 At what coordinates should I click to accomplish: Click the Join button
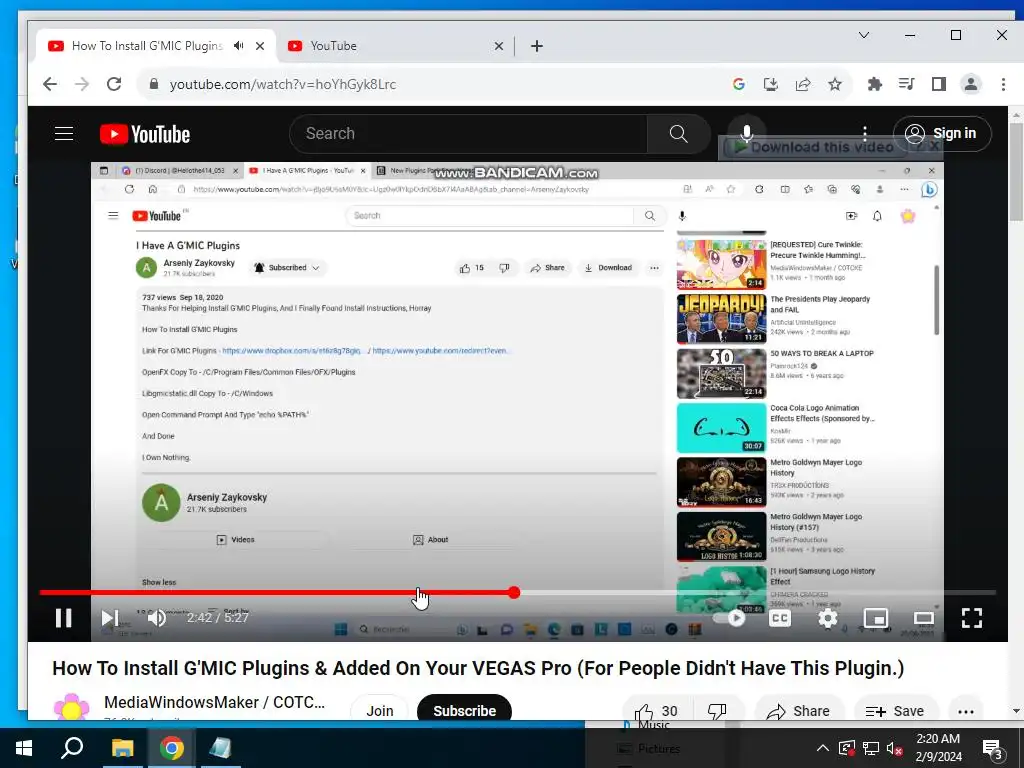(x=379, y=711)
